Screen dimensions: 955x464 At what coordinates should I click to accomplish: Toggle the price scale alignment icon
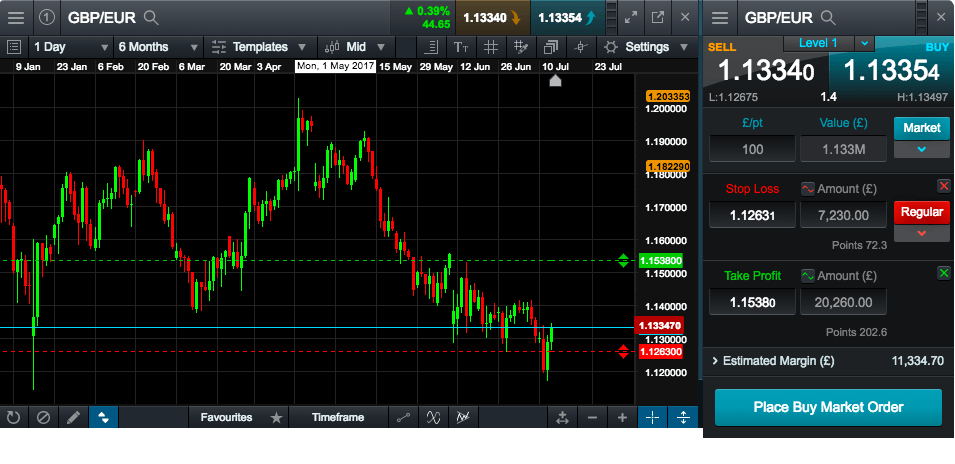pos(431,47)
